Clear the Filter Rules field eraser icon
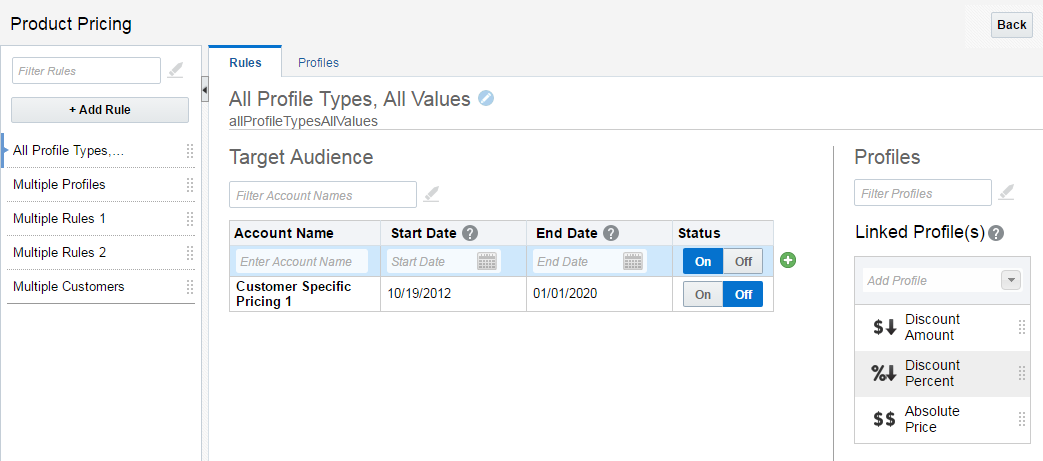 click(176, 70)
